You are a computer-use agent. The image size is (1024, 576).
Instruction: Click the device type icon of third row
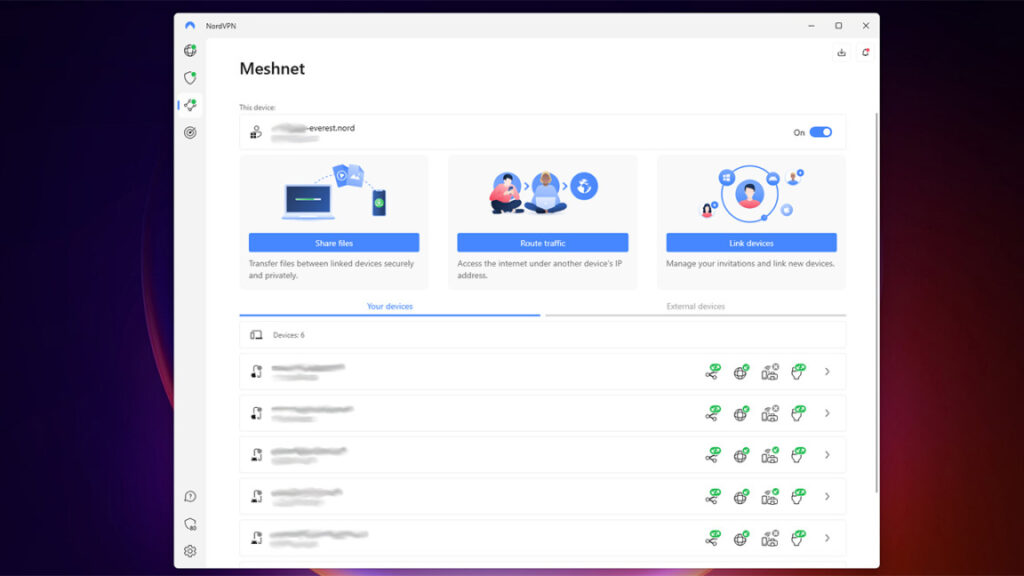257,455
